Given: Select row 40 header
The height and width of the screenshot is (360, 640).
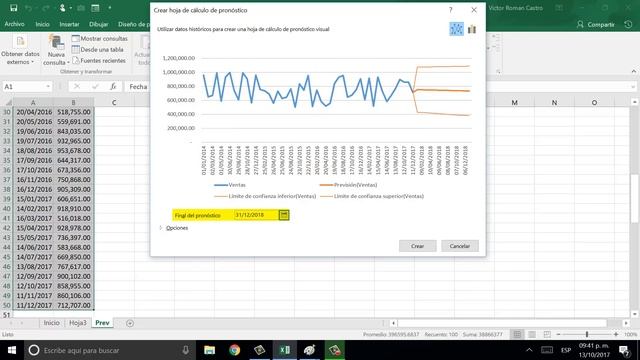Looking at the screenshot, I should (7, 209).
